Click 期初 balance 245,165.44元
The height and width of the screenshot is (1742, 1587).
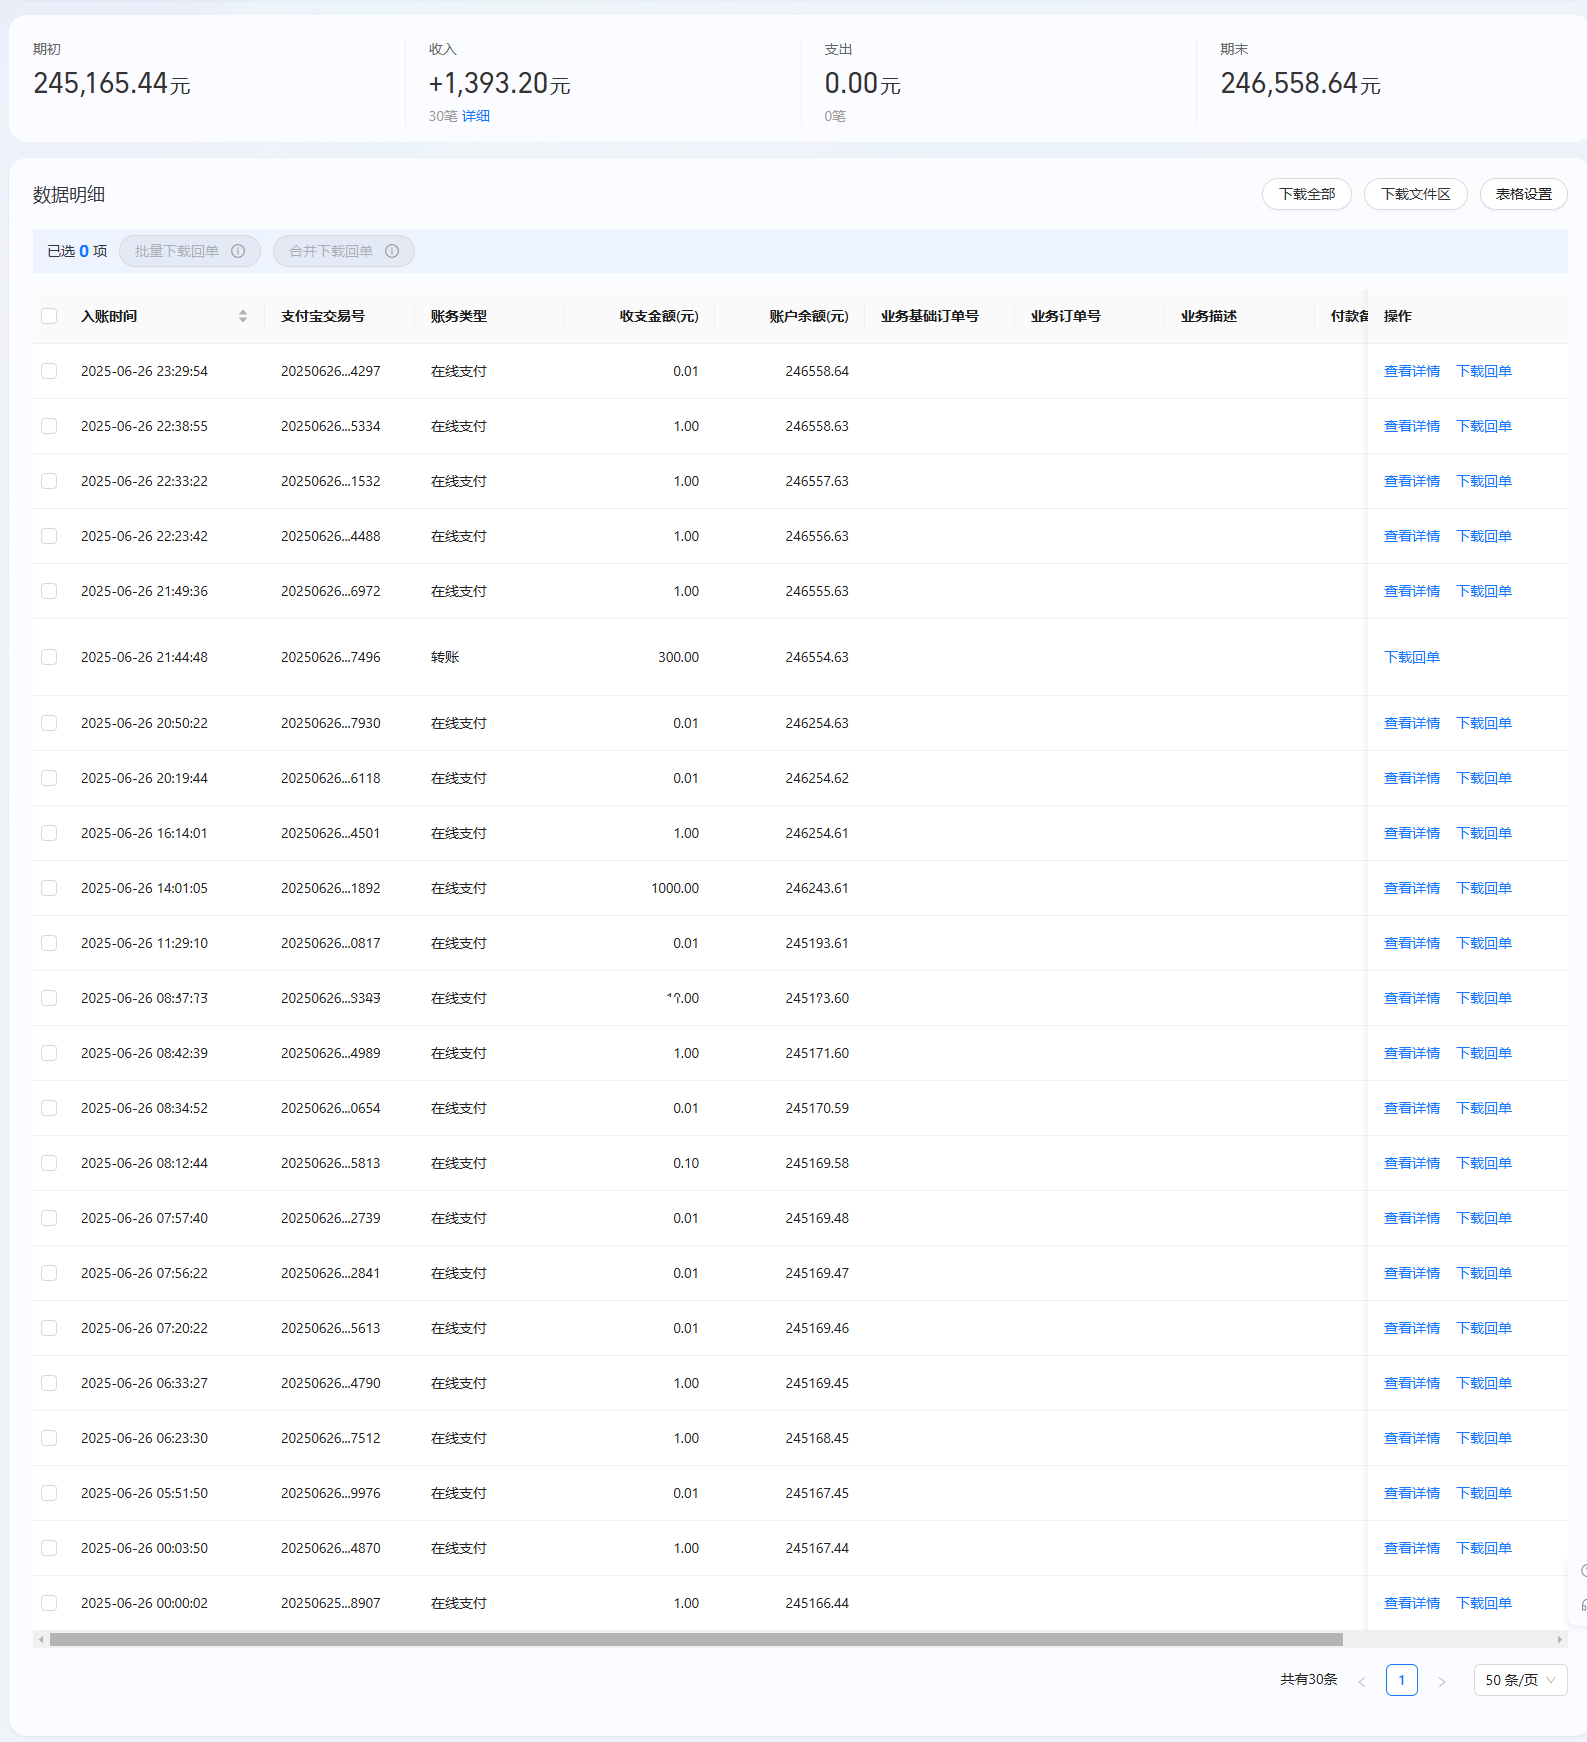coord(112,83)
